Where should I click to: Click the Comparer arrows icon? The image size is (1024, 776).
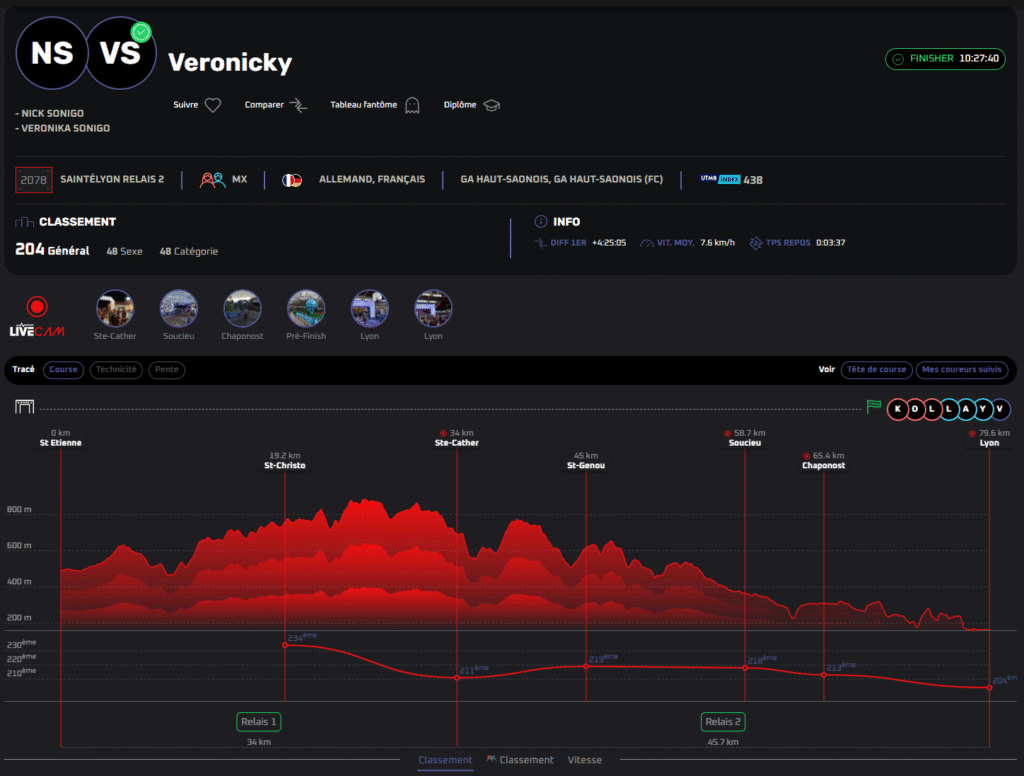pos(298,105)
